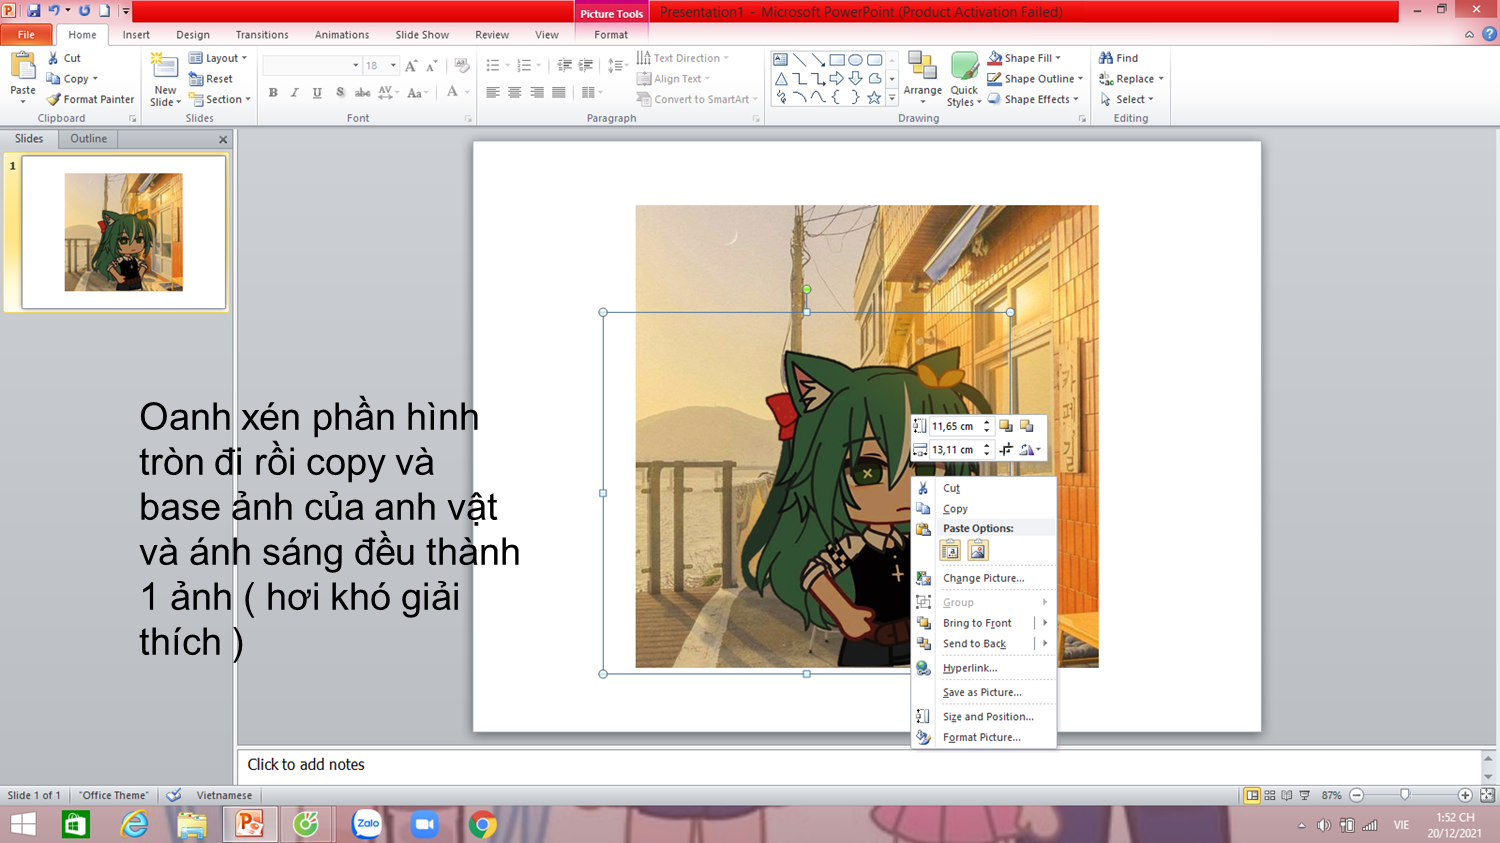
Task: Click Change Picture in context menu
Action: pyautogui.click(x=983, y=578)
